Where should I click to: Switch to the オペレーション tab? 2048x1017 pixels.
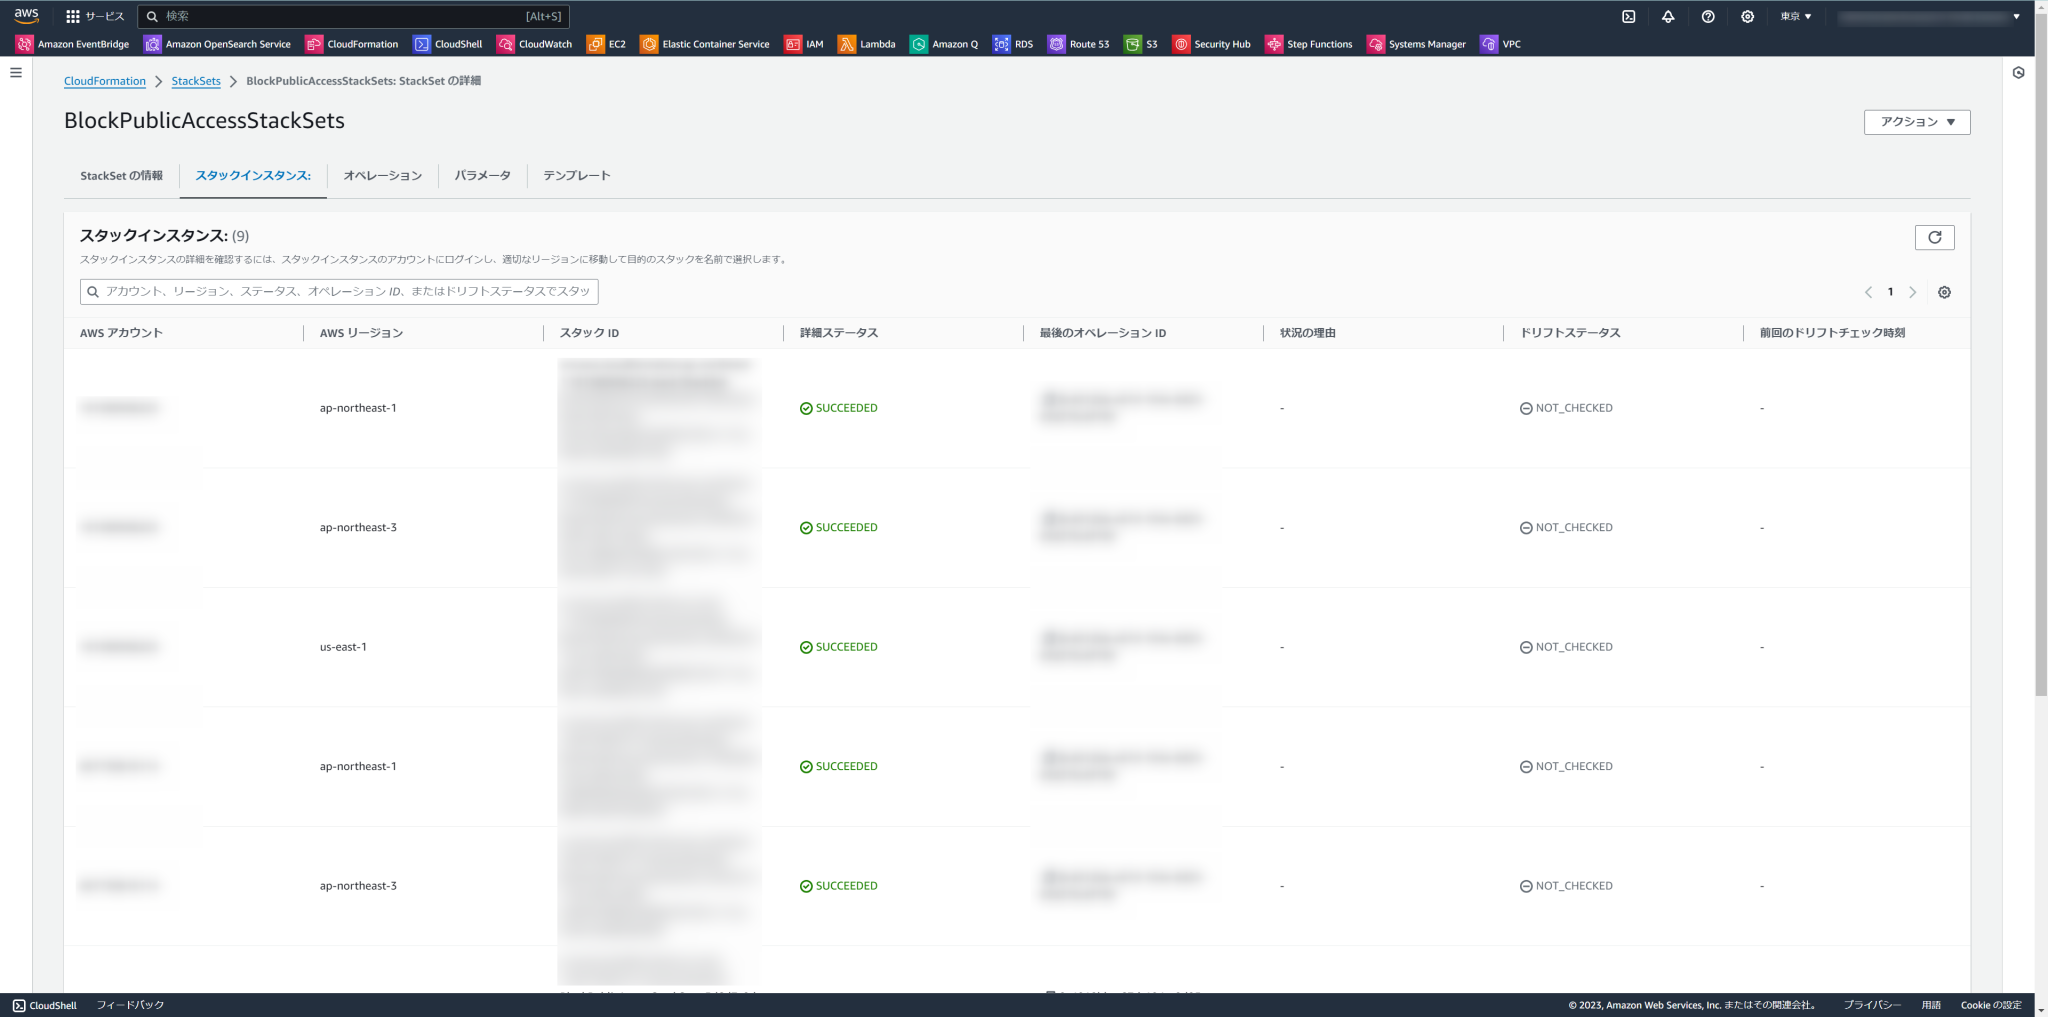pyautogui.click(x=382, y=175)
